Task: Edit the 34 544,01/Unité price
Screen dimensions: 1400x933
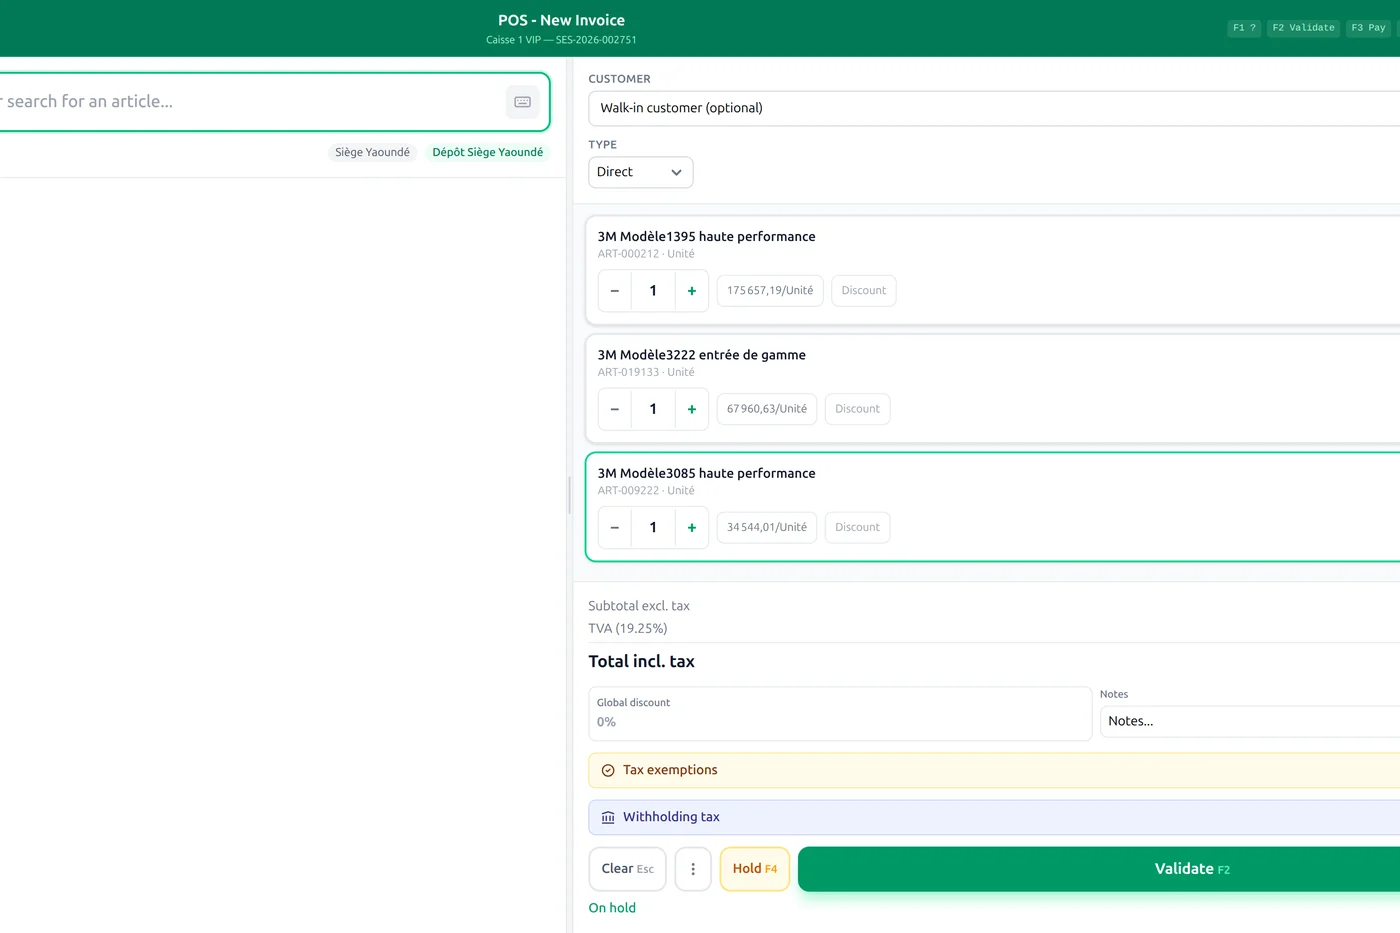Action: 767,528
